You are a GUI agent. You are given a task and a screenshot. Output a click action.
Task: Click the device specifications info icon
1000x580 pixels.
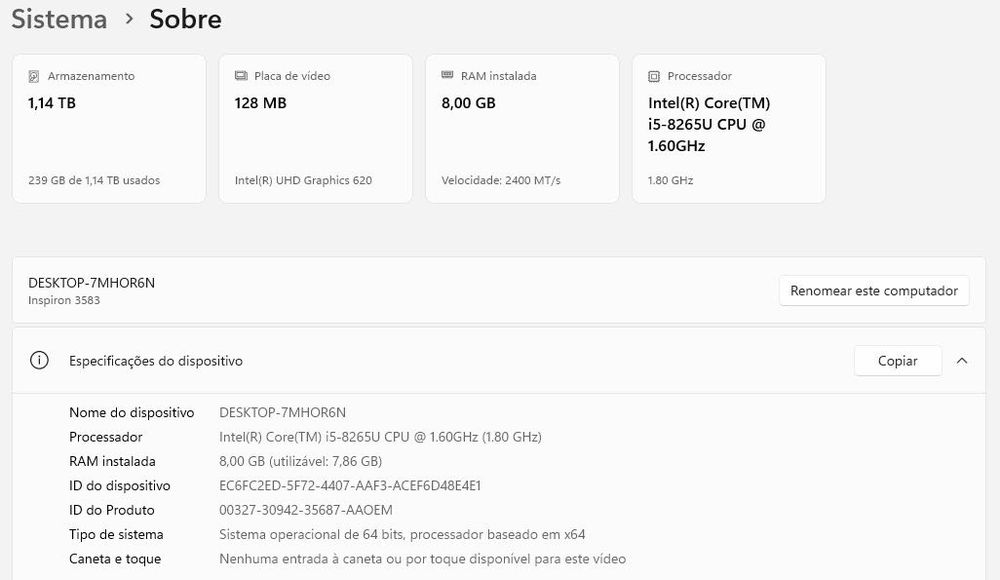click(x=39, y=361)
